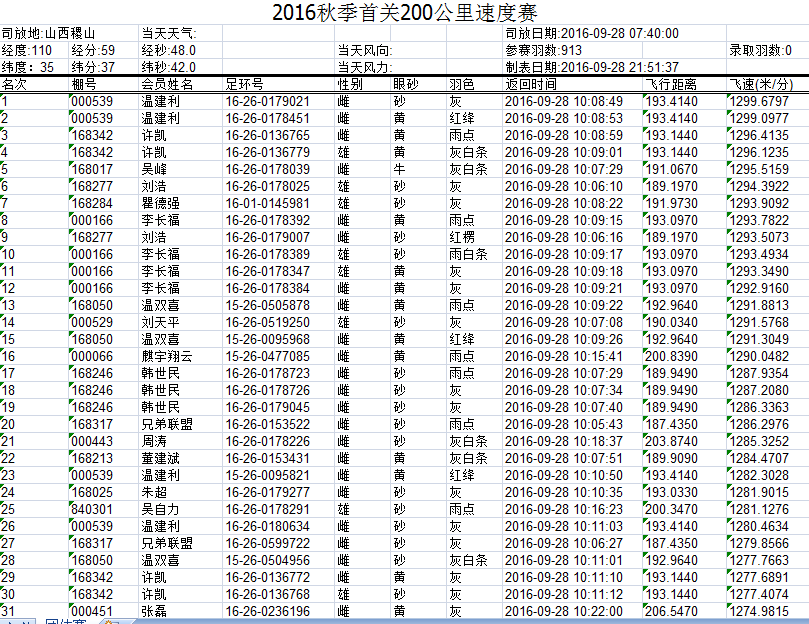Click the 会员姓名 column header
Viewport: 809px width, 624px height.
click(x=167, y=84)
